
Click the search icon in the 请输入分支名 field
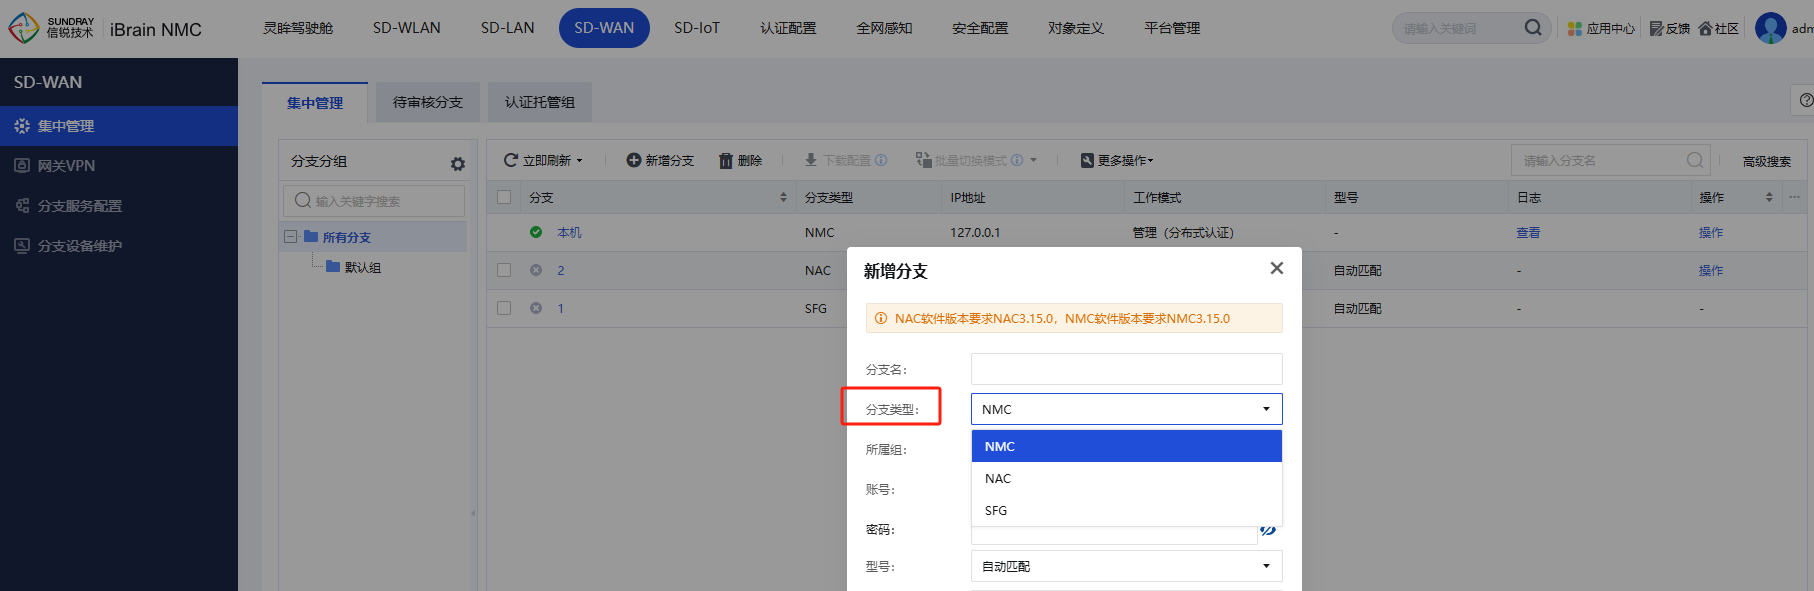(x=1694, y=160)
